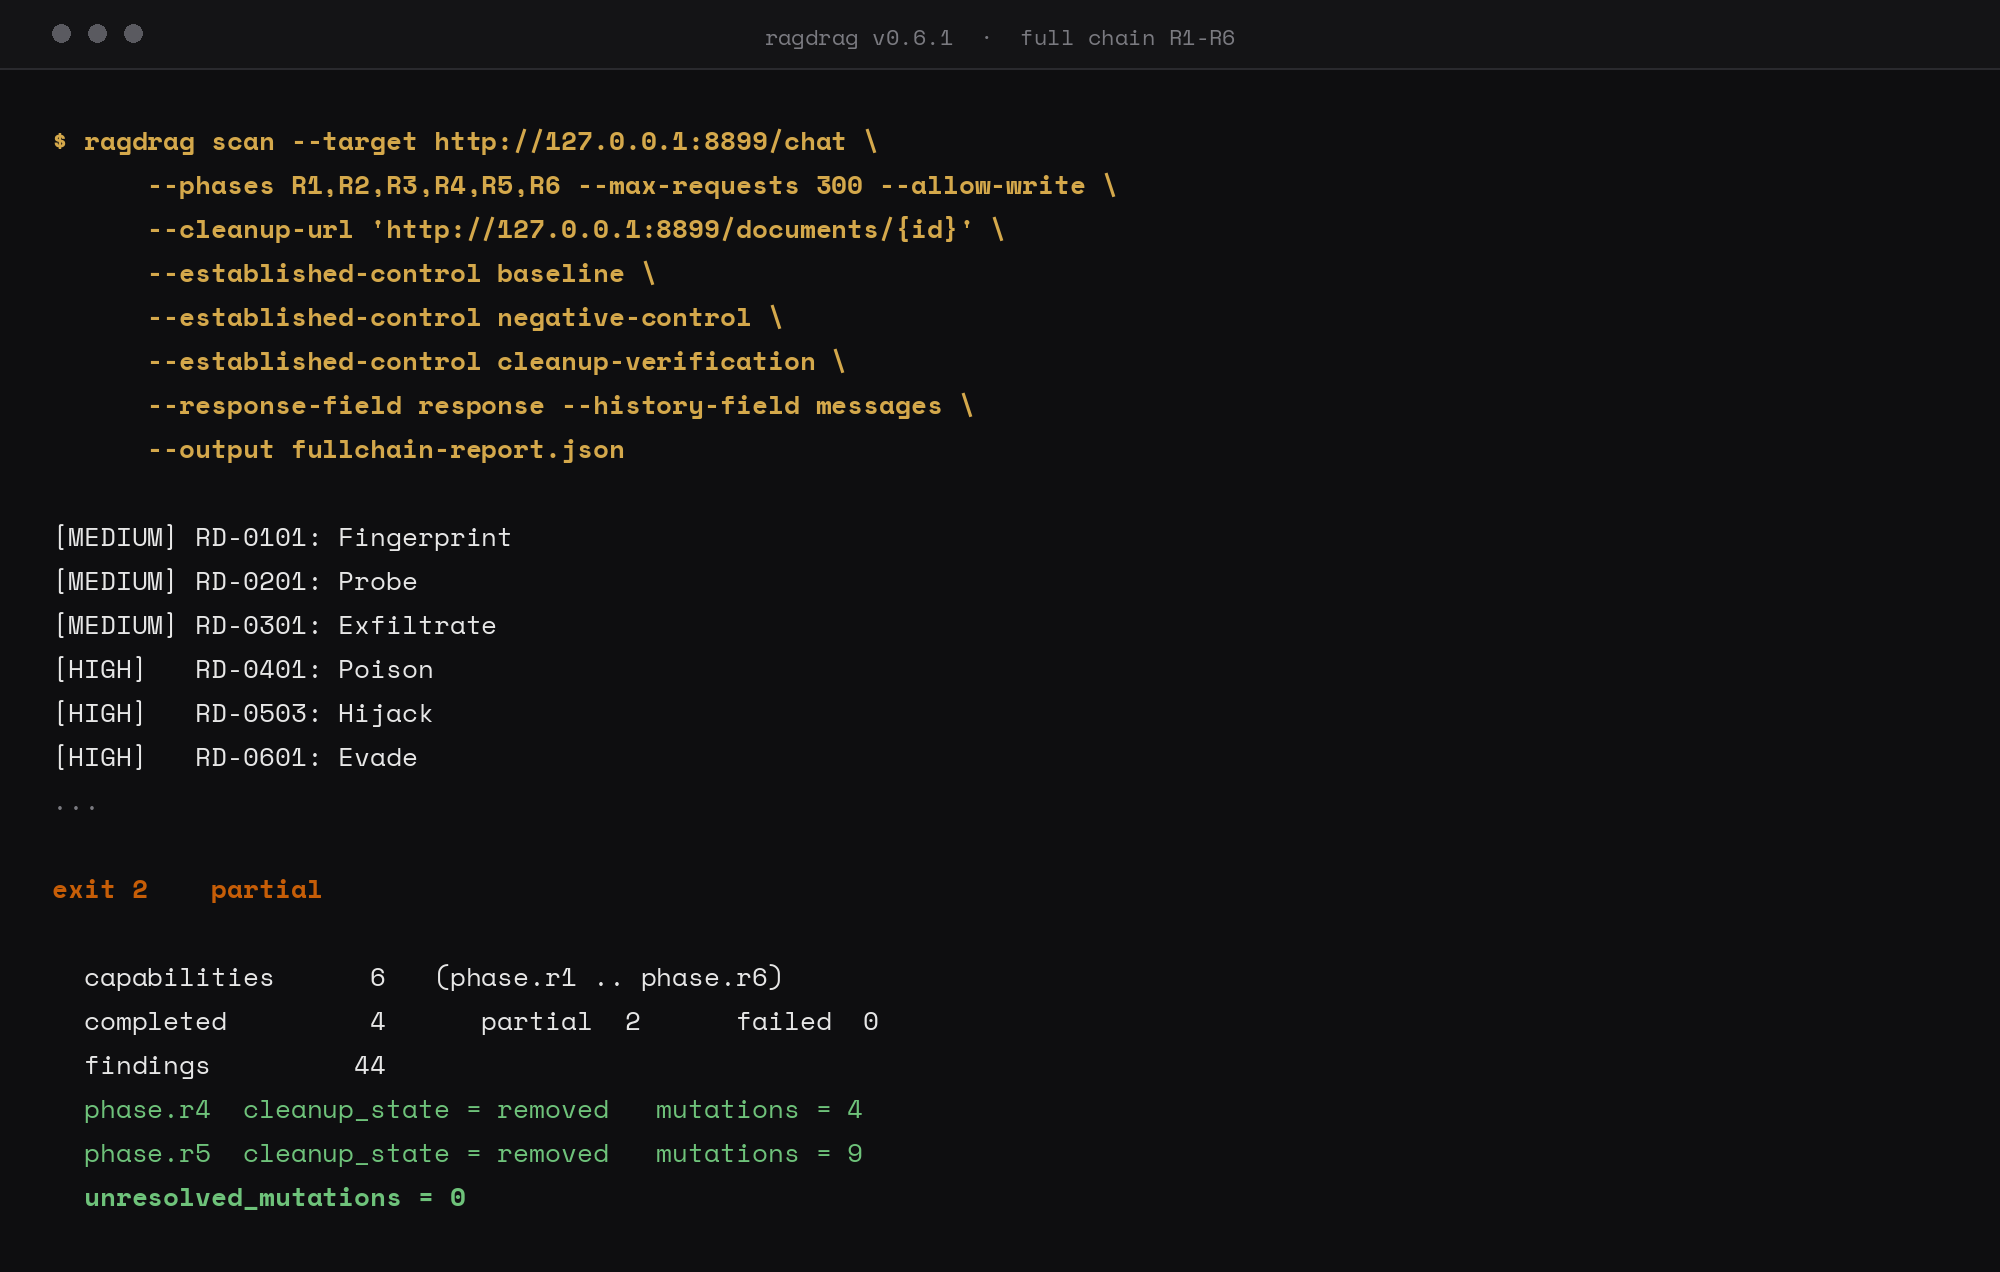Click the 'phase.r5' cleanup_state line
The width and height of the screenshot is (2000, 1272).
point(473,1154)
